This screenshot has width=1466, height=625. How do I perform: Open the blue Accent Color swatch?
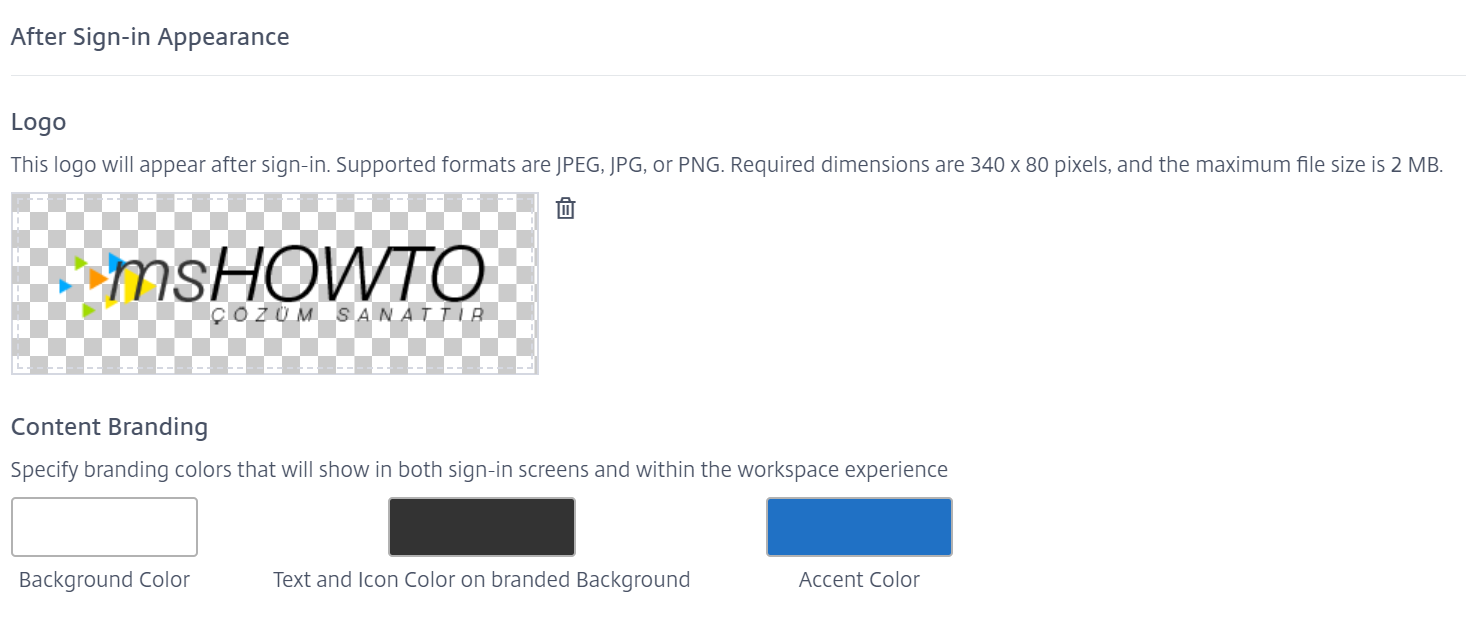859,527
